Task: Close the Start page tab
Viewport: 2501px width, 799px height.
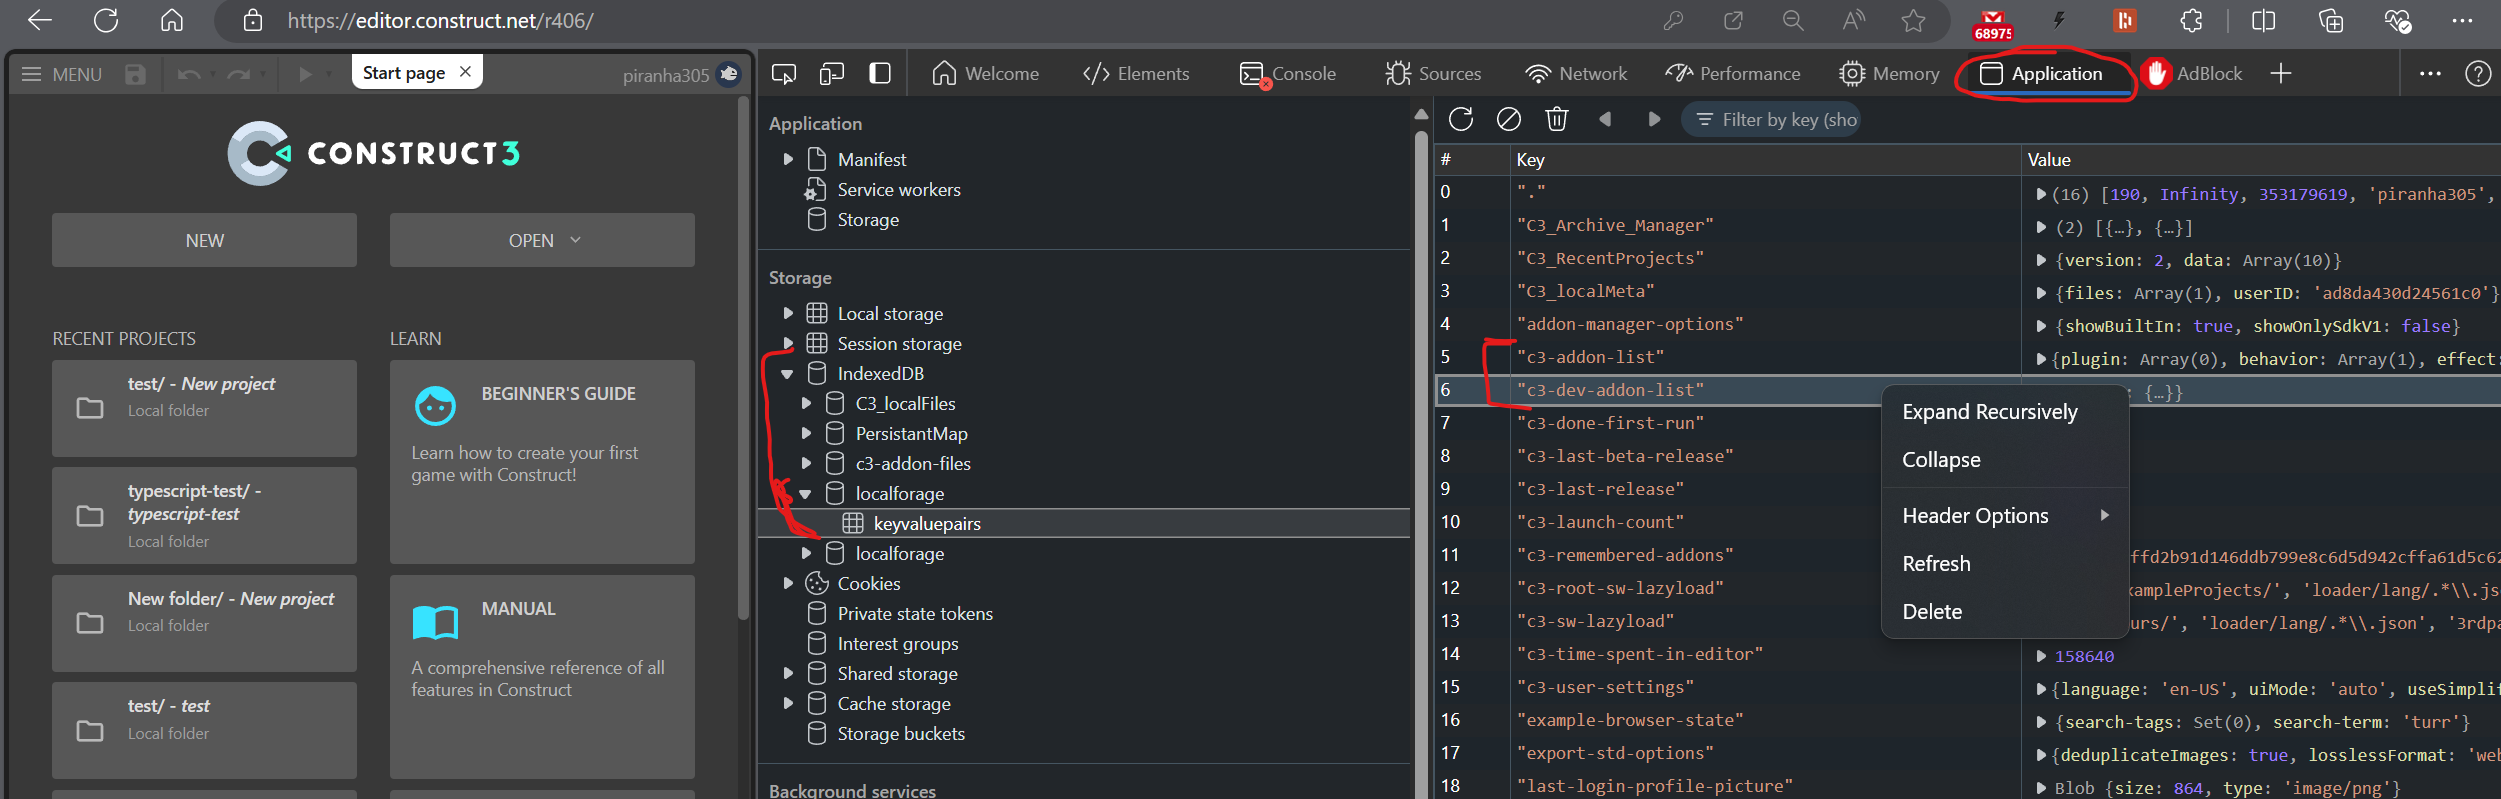Action: pyautogui.click(x=465, y=72)
